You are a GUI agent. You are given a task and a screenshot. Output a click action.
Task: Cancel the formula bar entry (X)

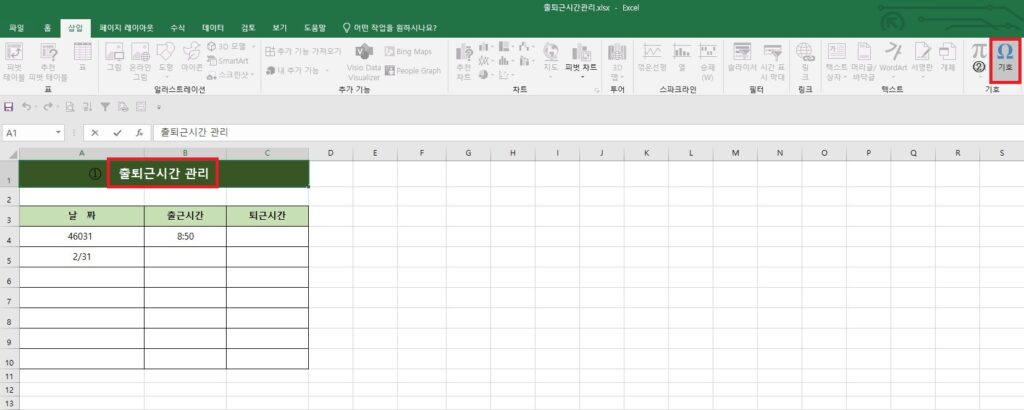pos(95,133)
